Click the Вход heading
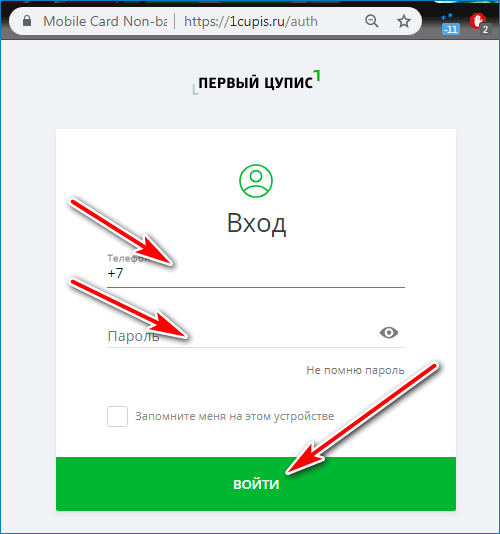The height and width of the screenshot is (534, 500). pos(256,223)
